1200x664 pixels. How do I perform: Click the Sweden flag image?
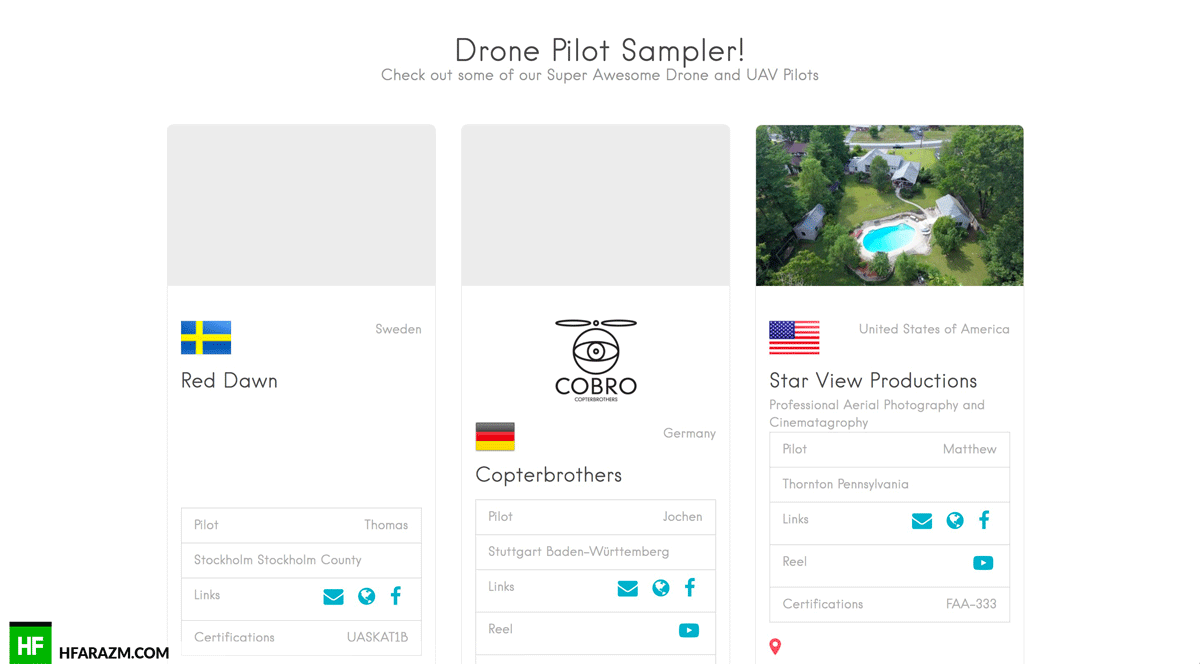click(x=206, y=338)
